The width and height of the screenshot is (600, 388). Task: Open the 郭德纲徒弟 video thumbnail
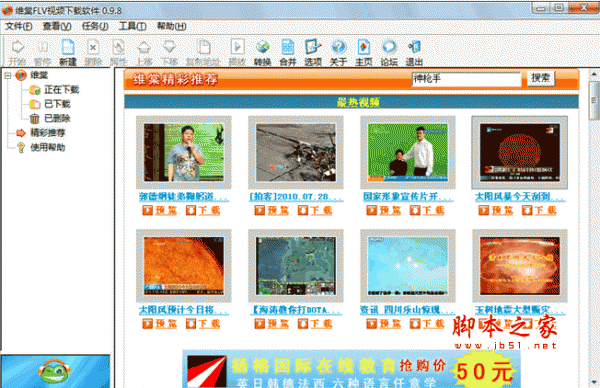184,152
